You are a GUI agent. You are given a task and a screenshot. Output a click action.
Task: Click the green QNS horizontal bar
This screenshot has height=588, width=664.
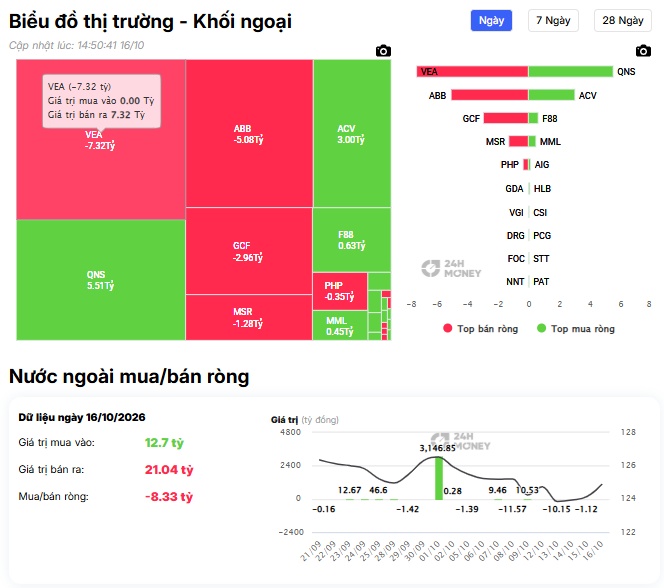[571, 72]
